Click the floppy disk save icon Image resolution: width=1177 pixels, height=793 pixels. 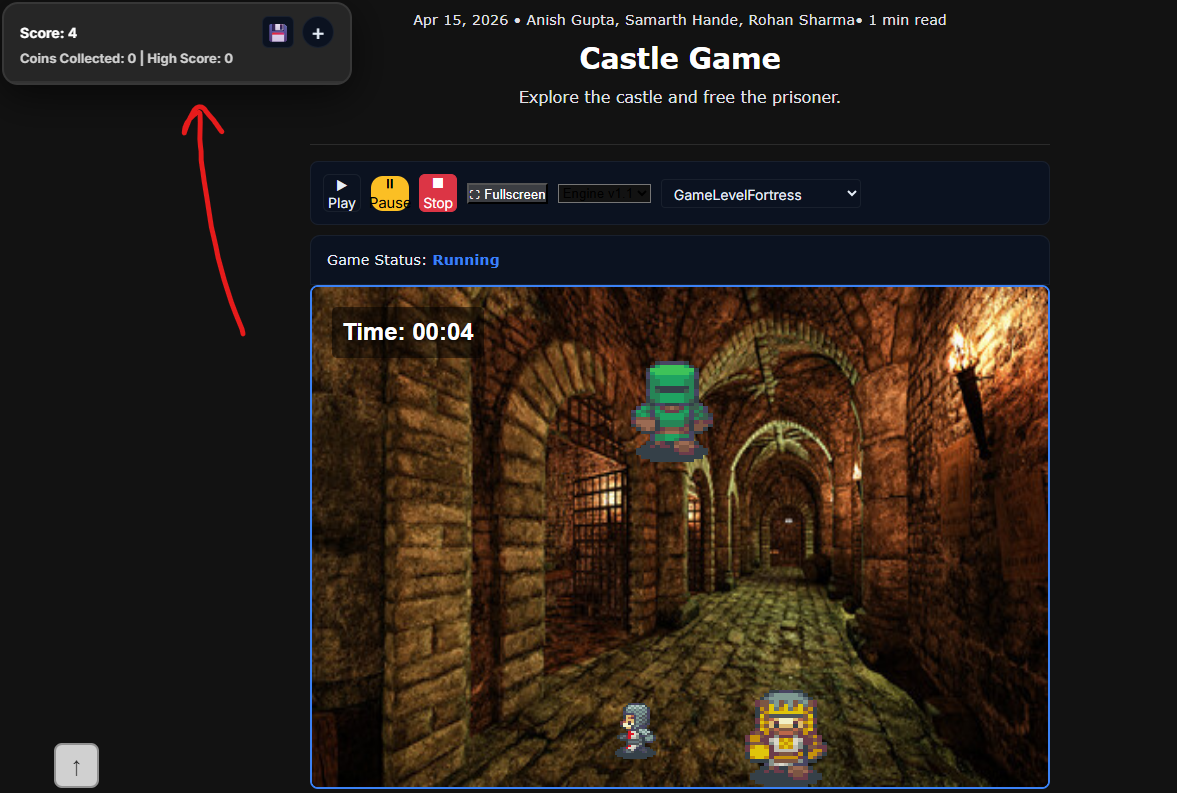point(278,33)
